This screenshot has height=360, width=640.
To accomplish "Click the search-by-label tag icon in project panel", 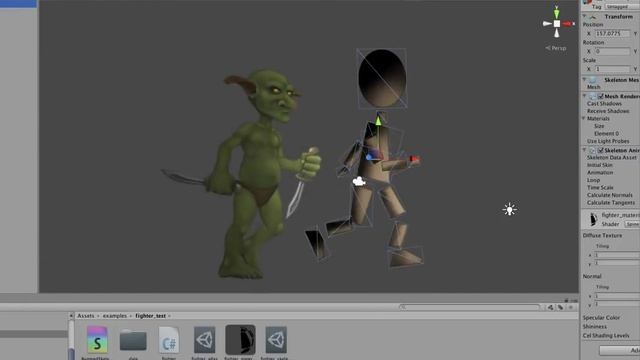I will point(560,307).
